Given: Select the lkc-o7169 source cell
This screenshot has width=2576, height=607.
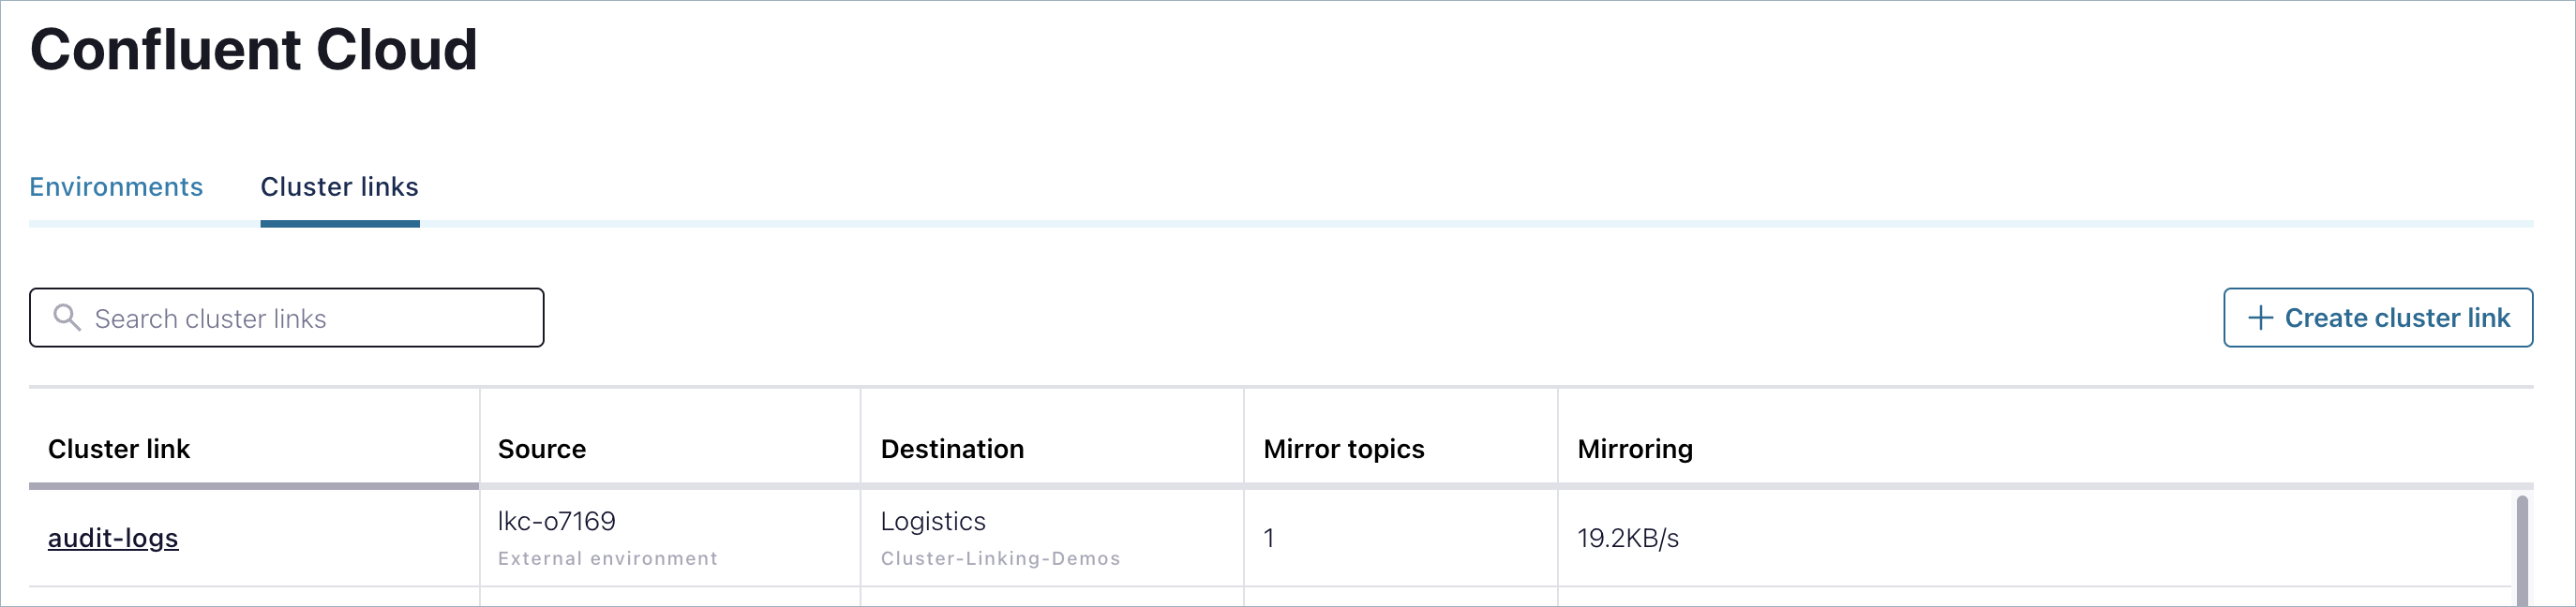Looking at the screenshot, I should [557, 520].
